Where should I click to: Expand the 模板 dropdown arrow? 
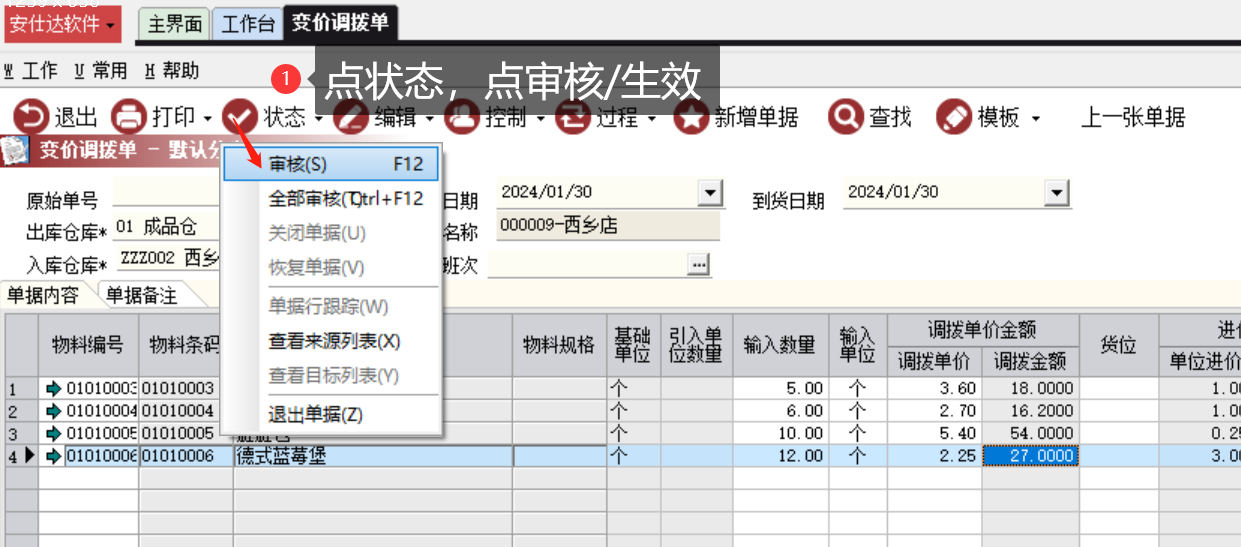point(1035,119)
